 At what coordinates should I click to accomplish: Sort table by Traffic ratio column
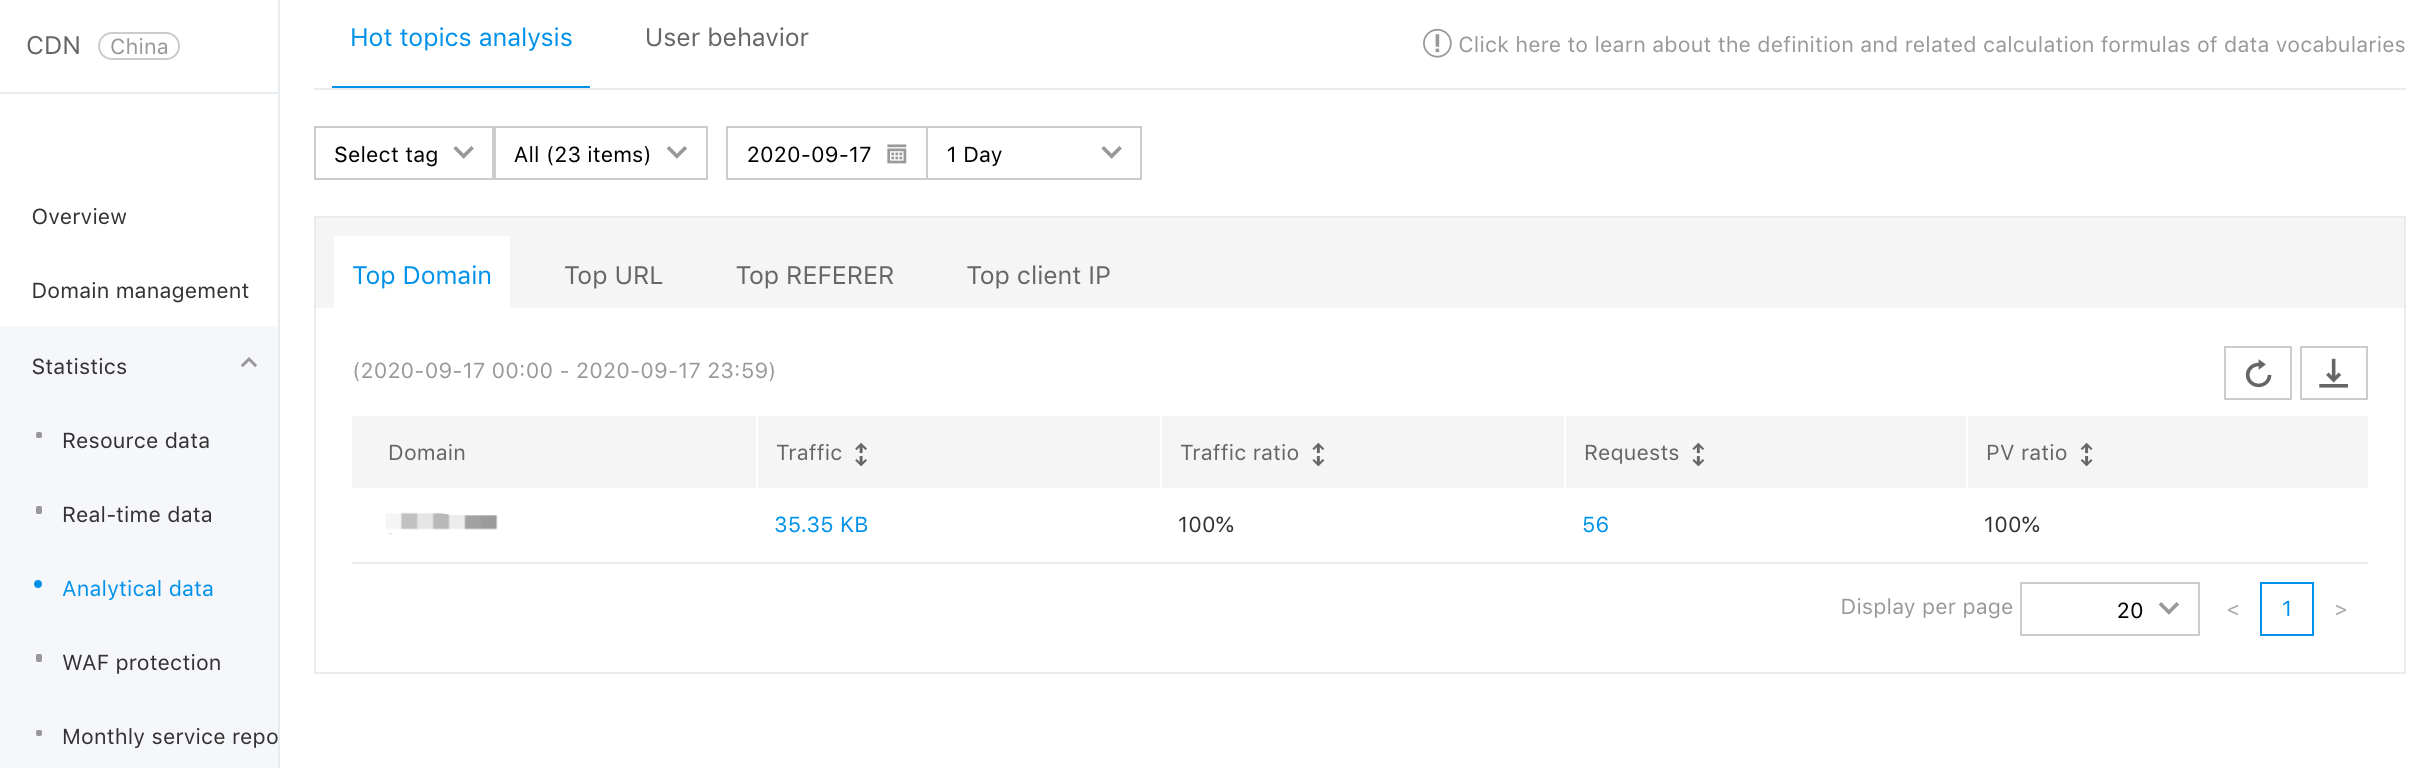pos(1319,454)
